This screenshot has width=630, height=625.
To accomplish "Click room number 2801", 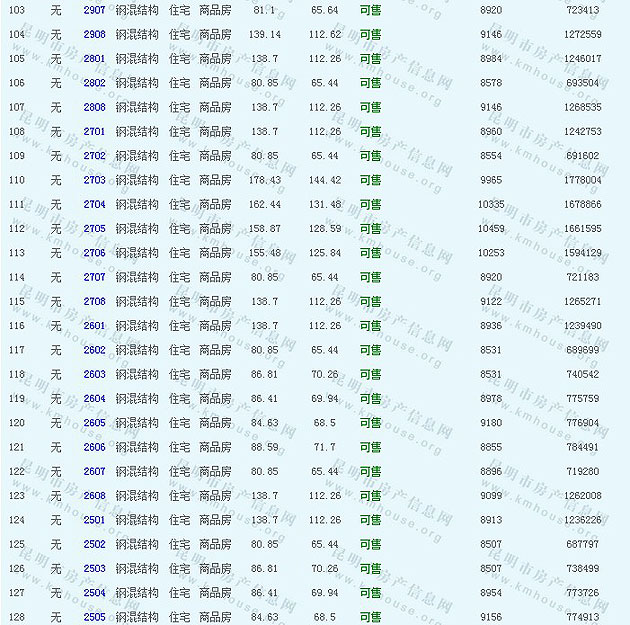I will coord(94,59).
